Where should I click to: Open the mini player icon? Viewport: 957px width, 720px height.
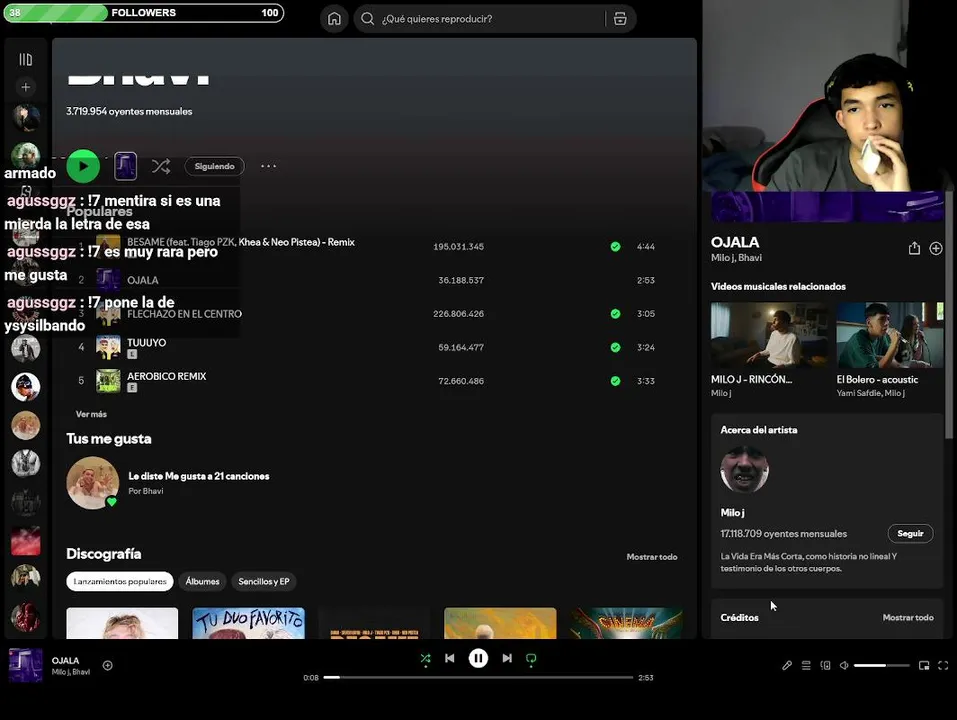(x=924, y=665)
